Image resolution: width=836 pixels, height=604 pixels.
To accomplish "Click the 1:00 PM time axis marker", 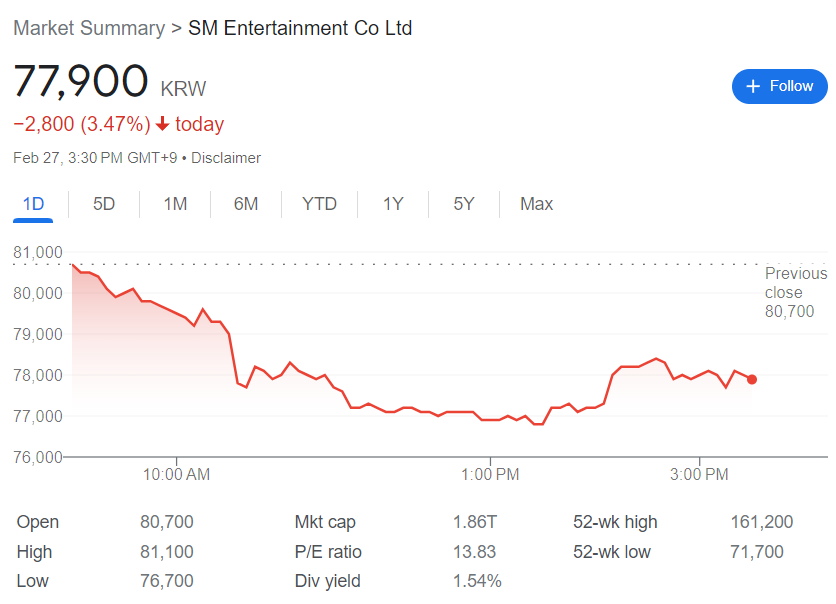I will click(491, 474).
